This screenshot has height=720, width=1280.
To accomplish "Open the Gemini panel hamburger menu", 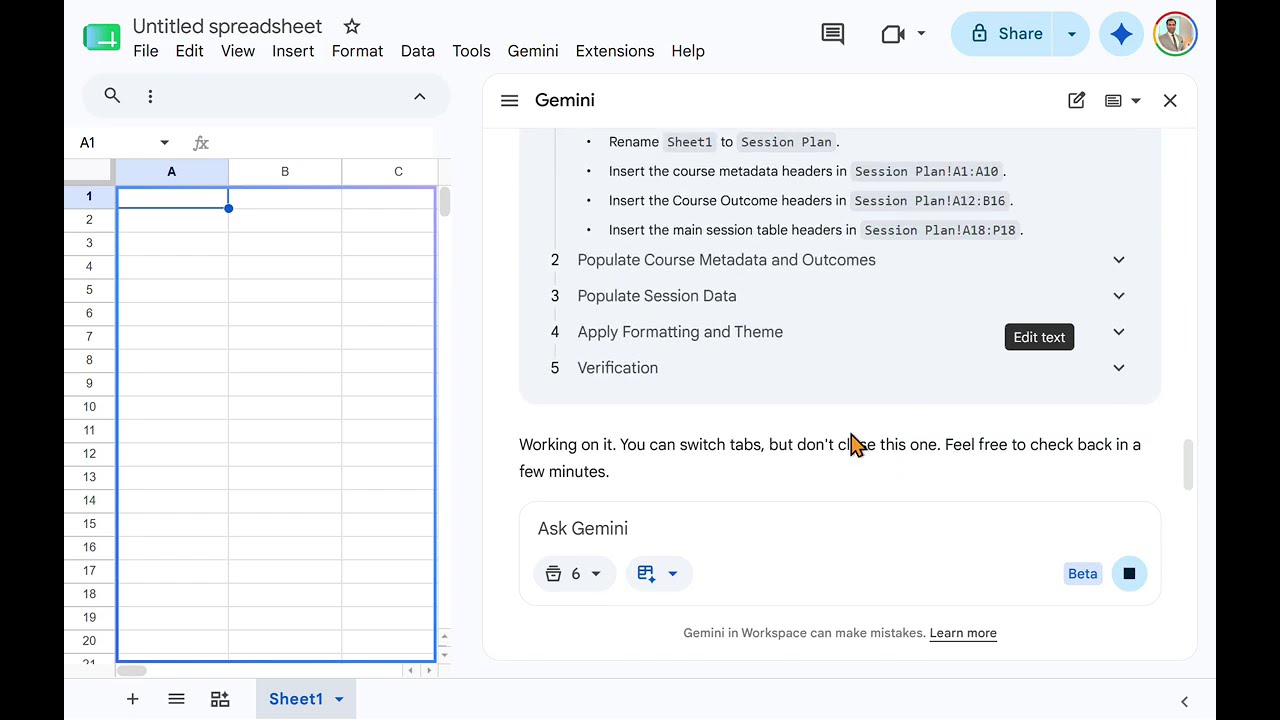I will pos(509,100).
